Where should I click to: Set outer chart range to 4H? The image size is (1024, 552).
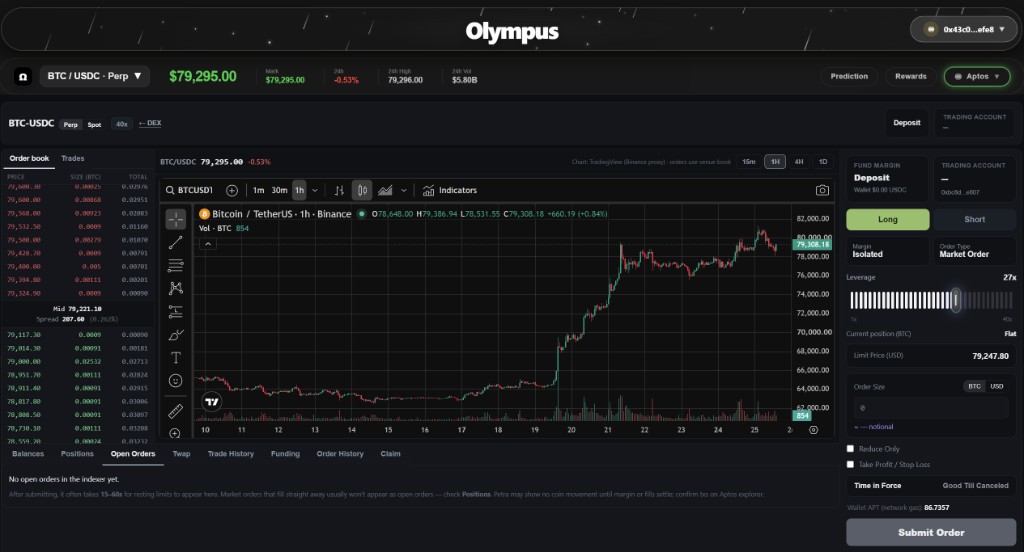pyautogui.click(x=799, y=161)
